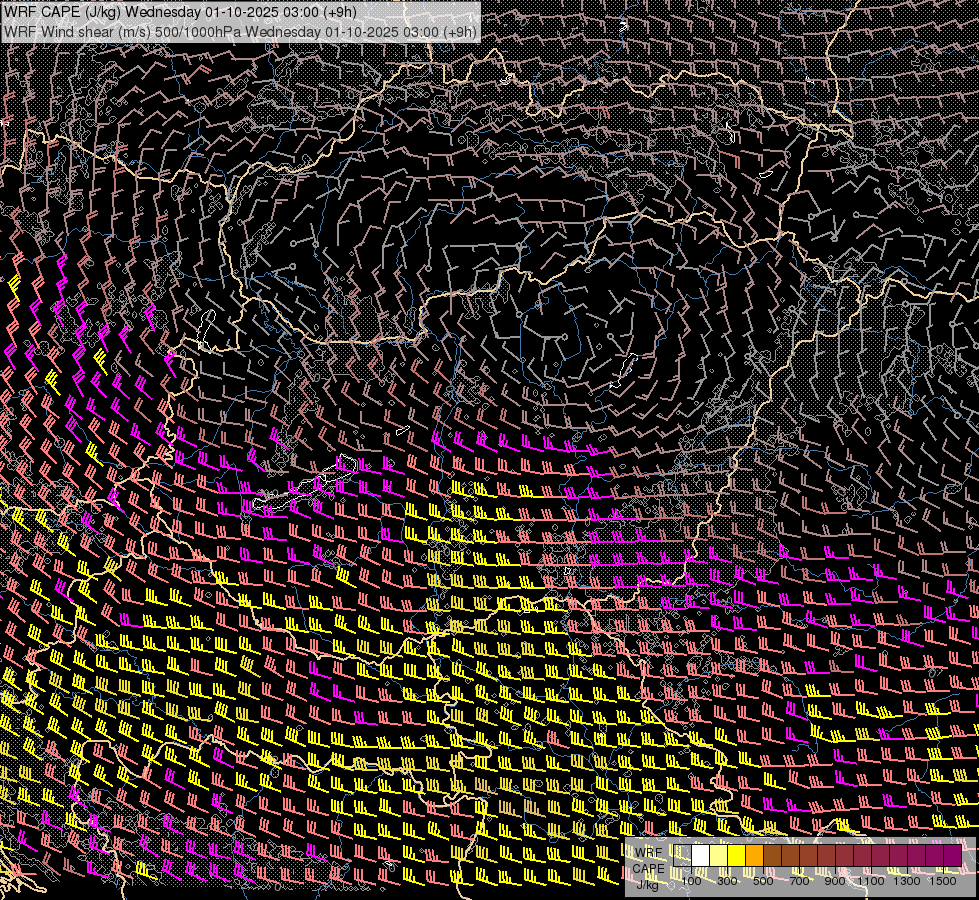Pick the white swatch in the CAPE legend
This screenshot has width=979, height=900.
(701, 856)
